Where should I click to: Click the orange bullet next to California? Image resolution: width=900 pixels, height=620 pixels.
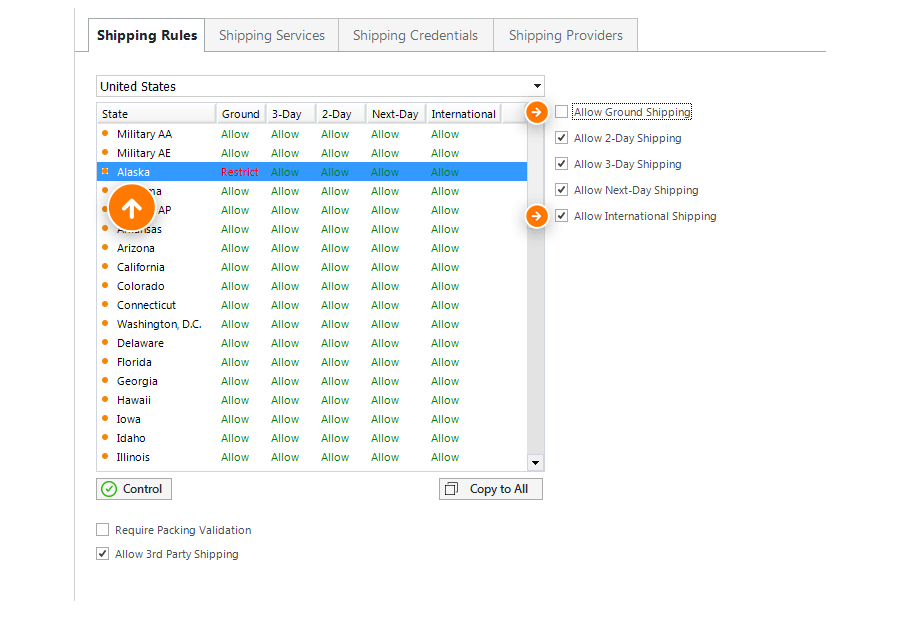105,266
